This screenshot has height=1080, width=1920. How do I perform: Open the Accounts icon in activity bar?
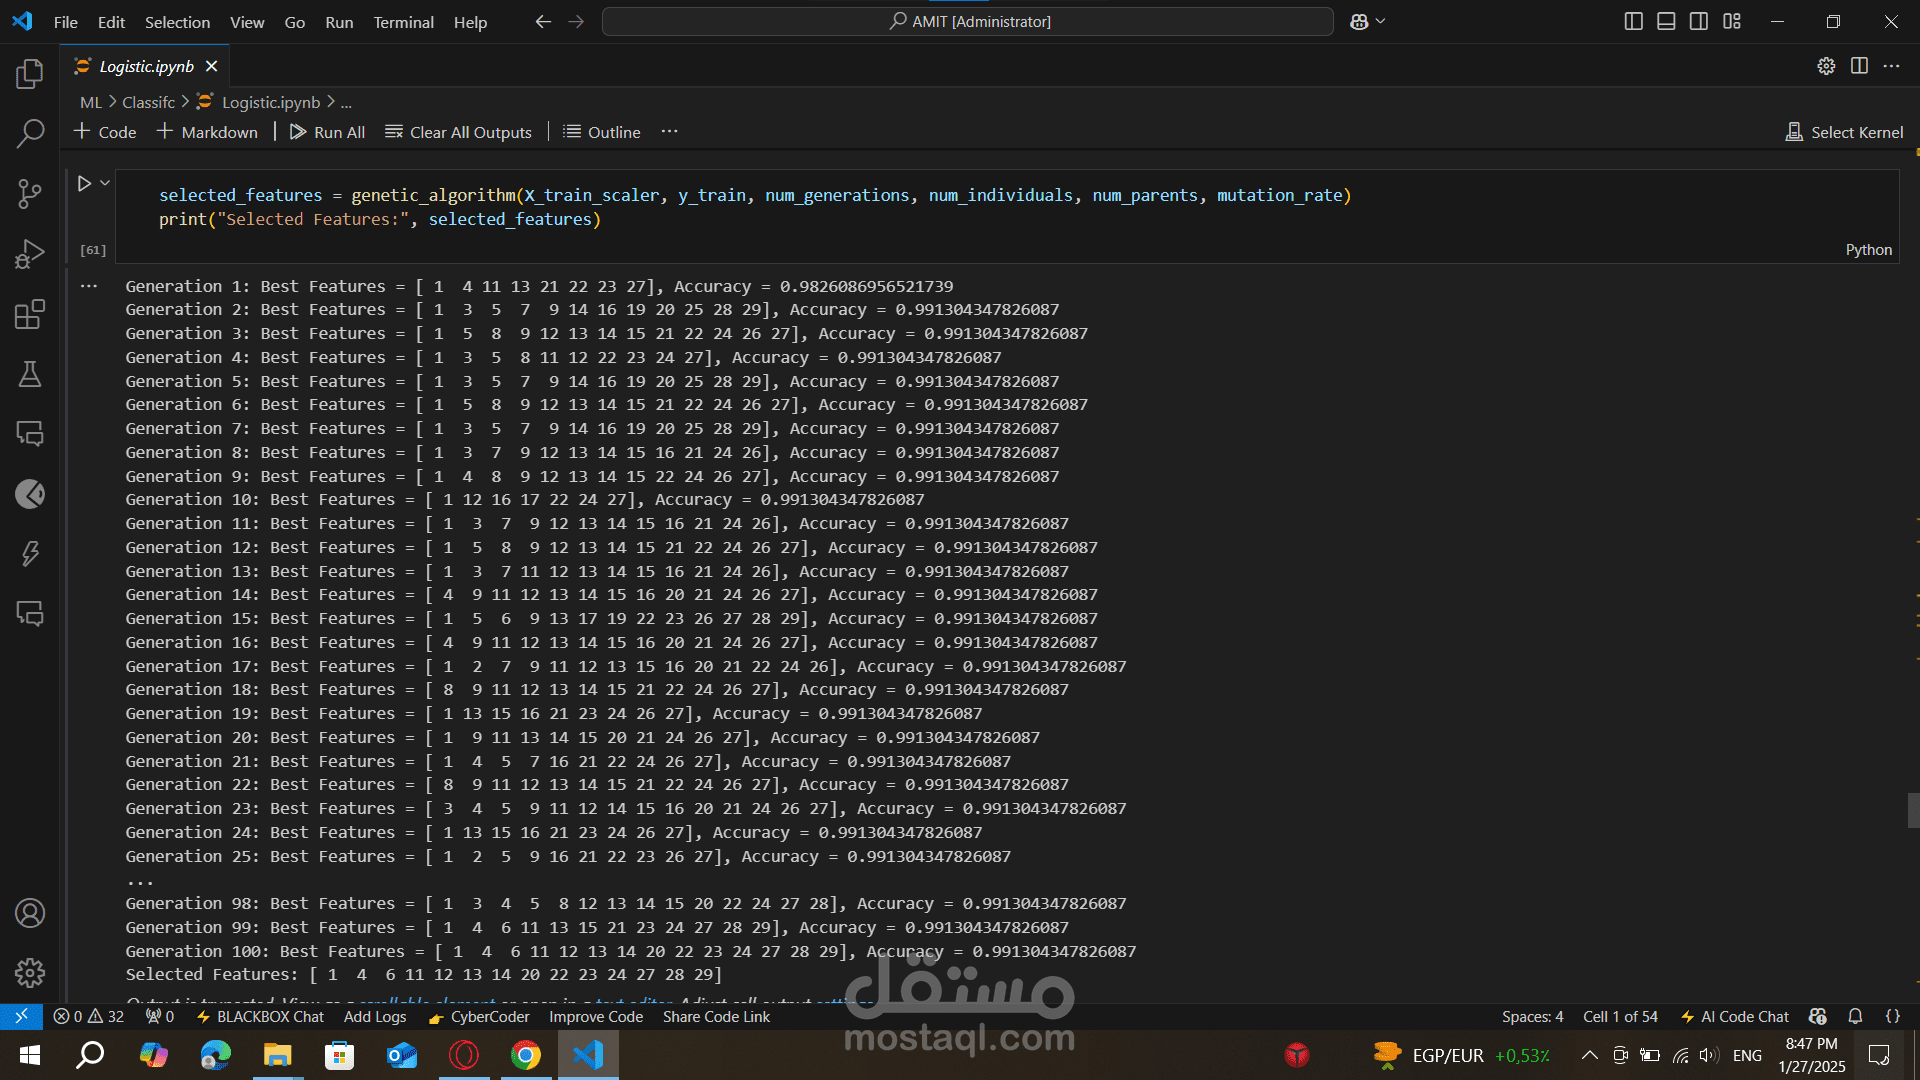coord(30,913)
